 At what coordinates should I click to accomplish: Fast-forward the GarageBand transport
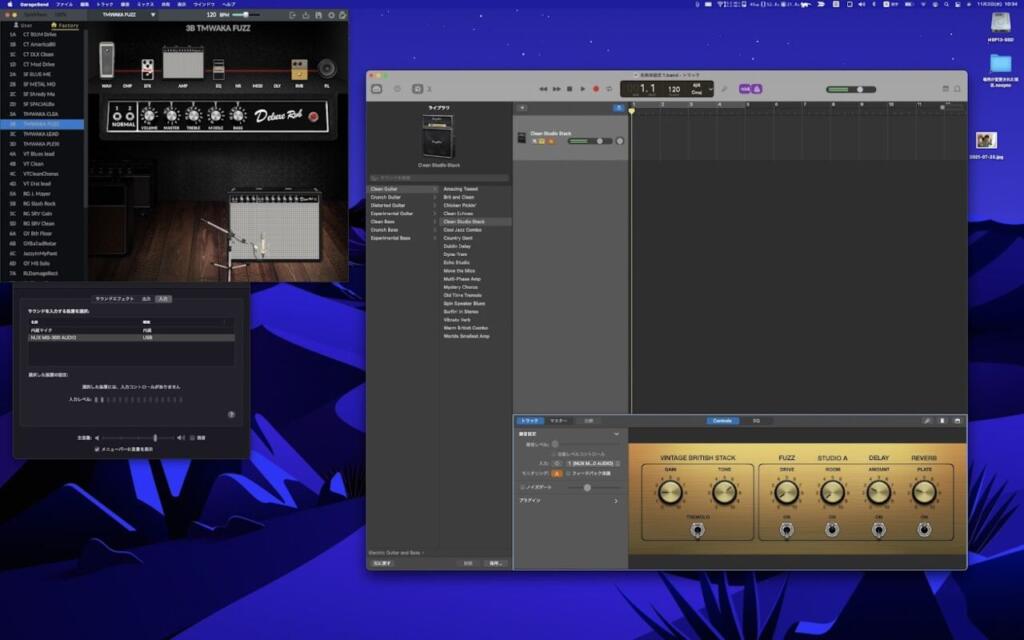[x=556, y=89]
